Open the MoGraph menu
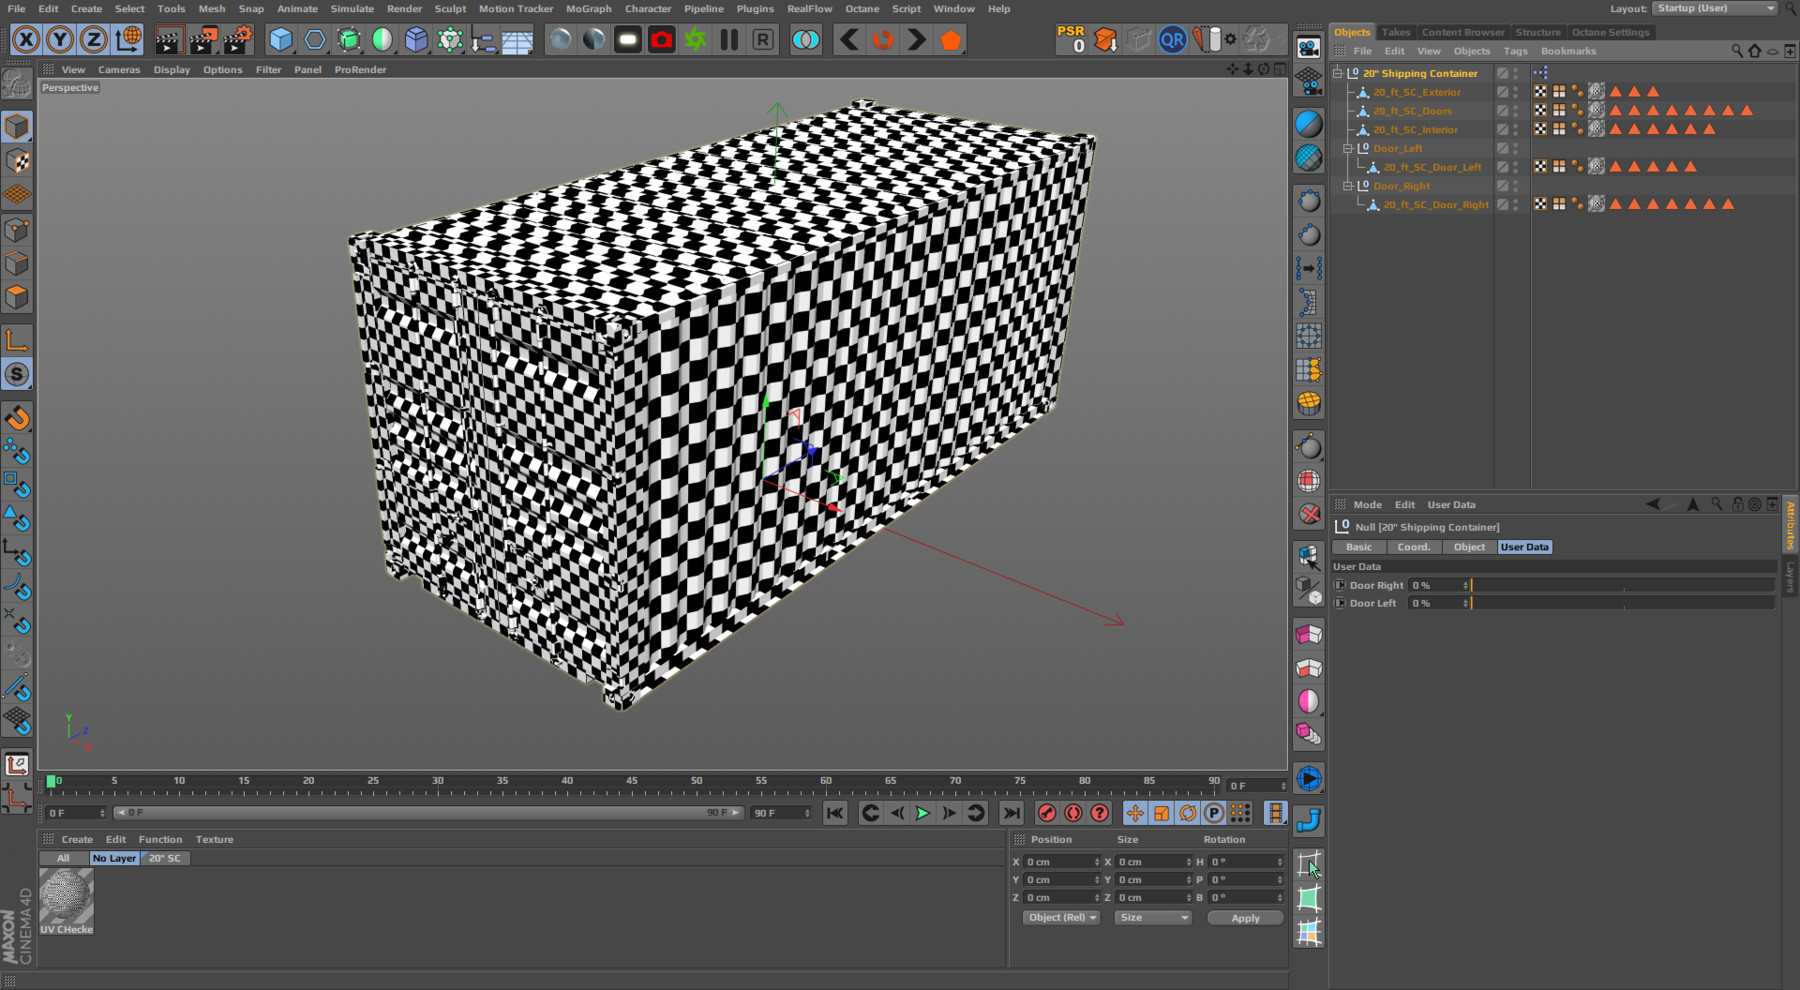Screen dimensions: 1800x990 tap(588, 9)
